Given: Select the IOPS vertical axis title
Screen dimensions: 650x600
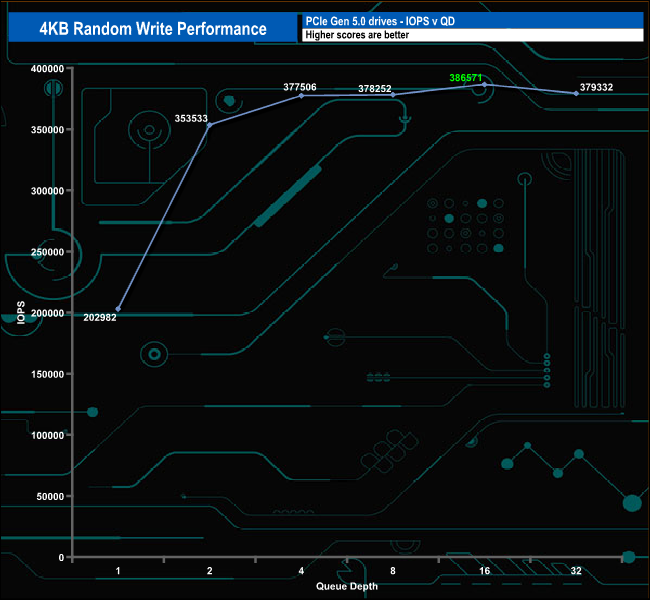Looking at the screenshot, I should pos(22,312).
